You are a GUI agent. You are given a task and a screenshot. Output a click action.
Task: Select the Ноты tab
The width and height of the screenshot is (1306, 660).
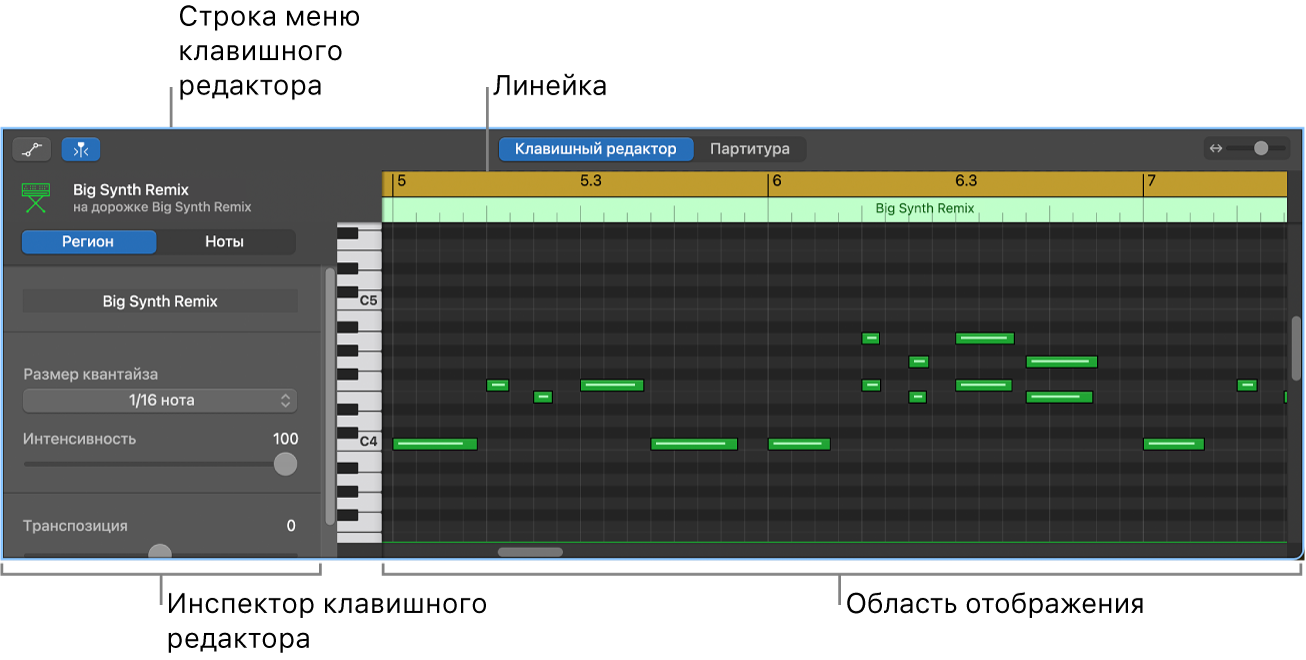pyautogui.click(x=225, y=242)
